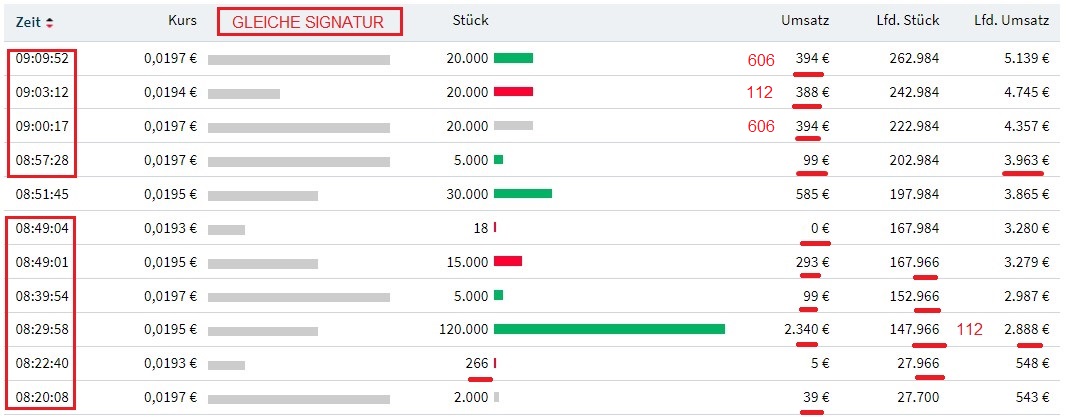Viewport: 1066px width, 417px height.
Task: Sort by the Kurs column header
Action: (x=183, y=21)
